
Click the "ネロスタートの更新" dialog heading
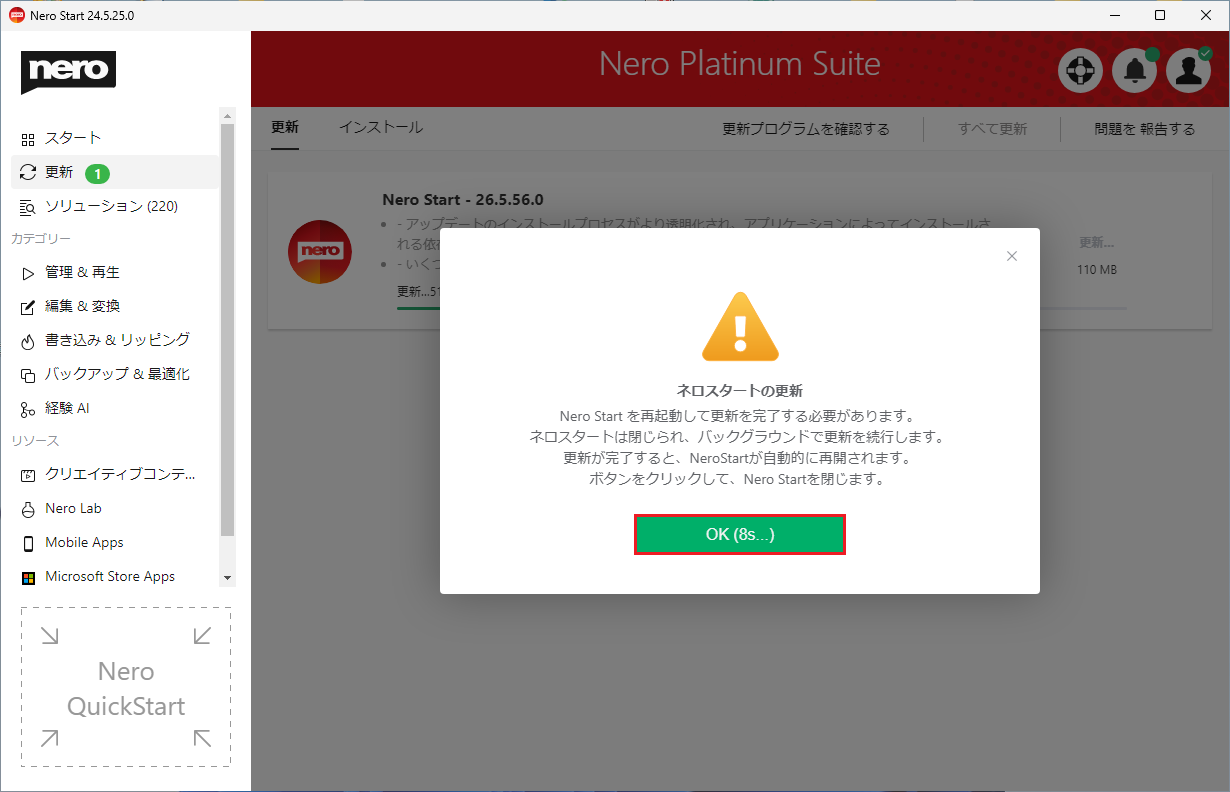click(x=740, y=391)
